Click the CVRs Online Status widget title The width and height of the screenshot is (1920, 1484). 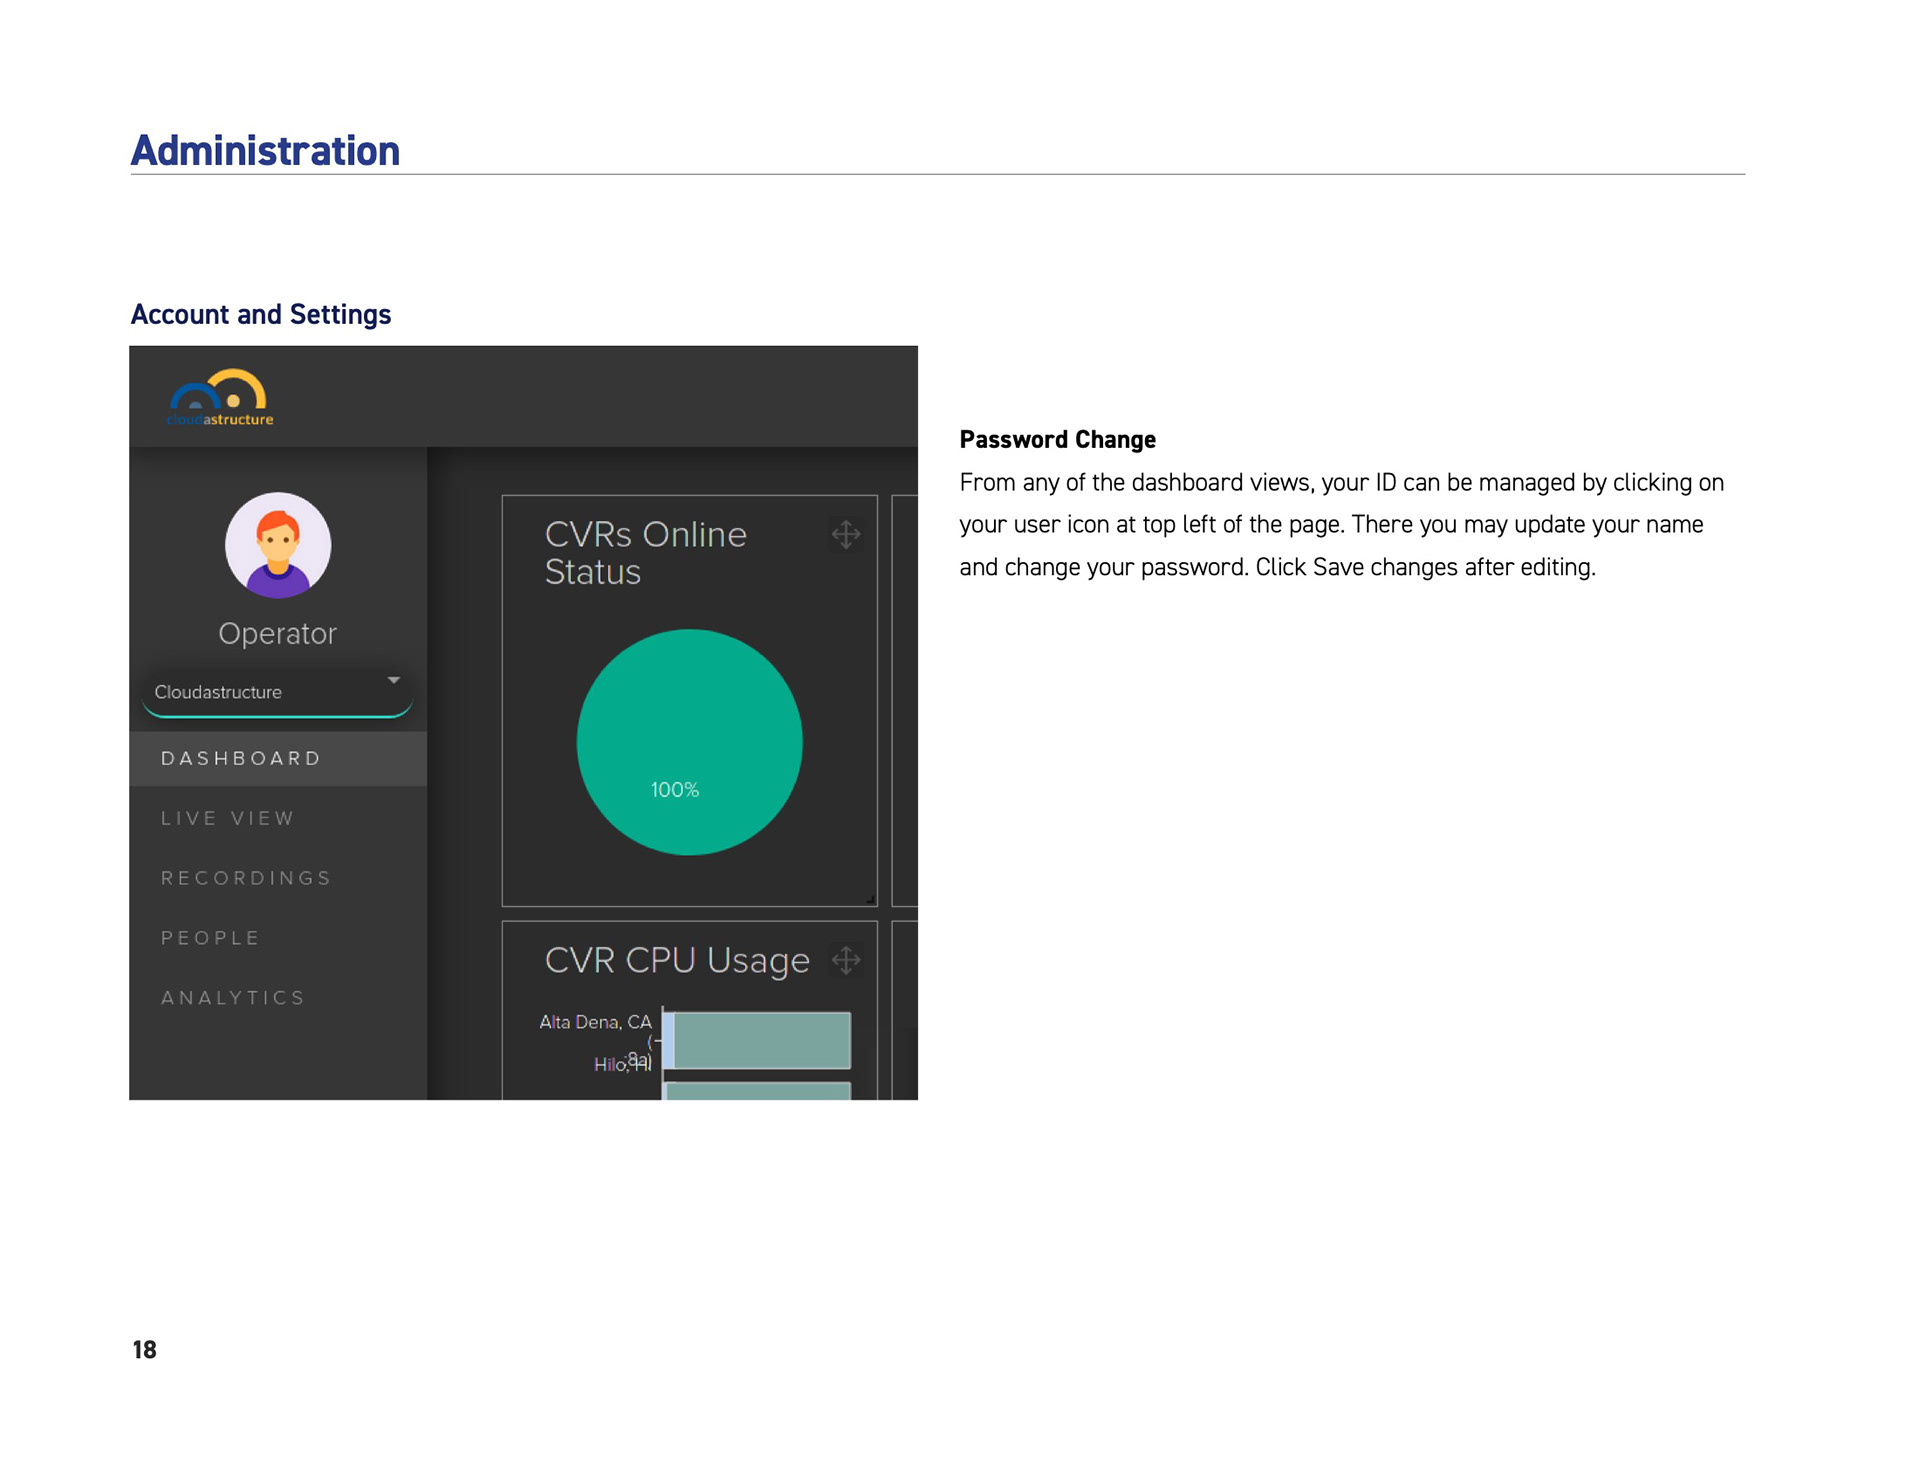(646, 553)
